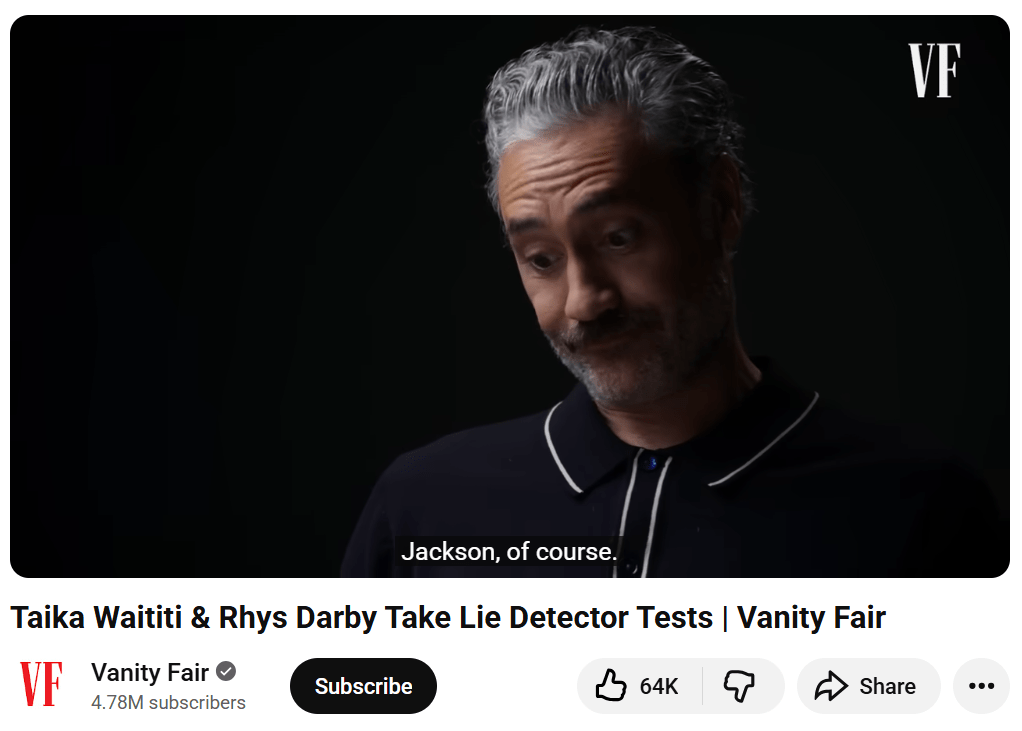Click the Share arrow icon
The image size is (1022, 731).
click(x=831, y=686)
